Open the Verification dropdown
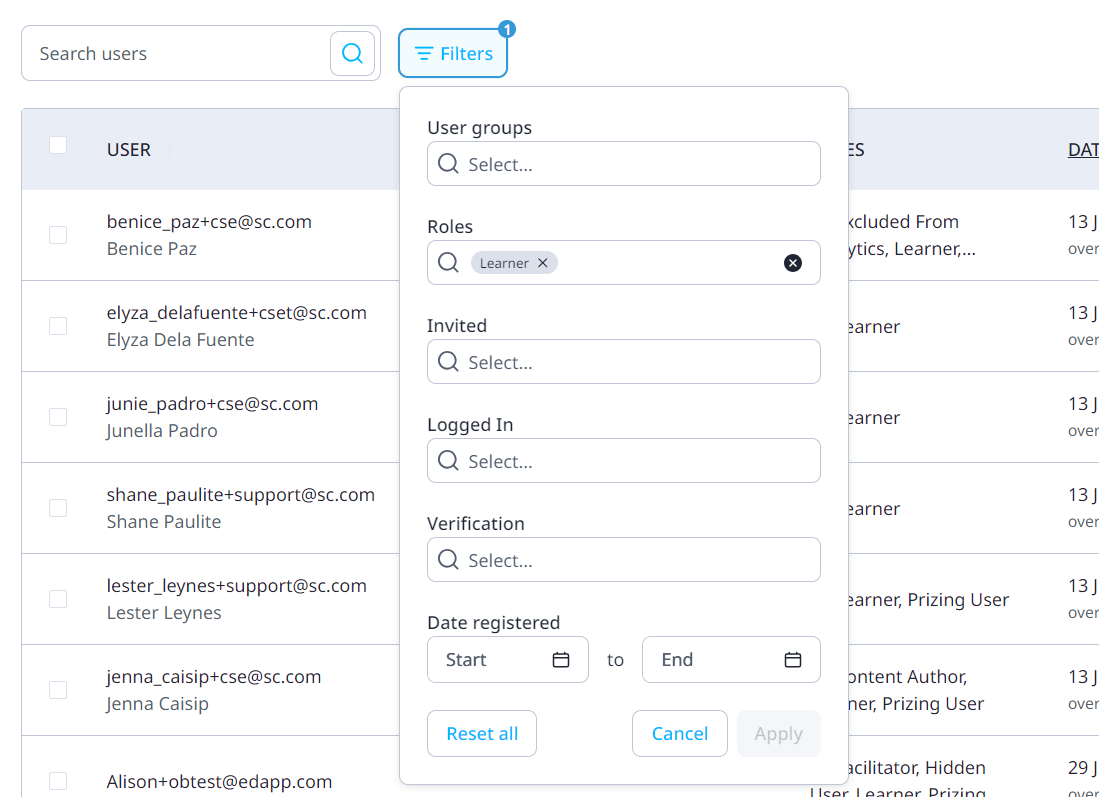 pyautogui.click(x=623, y=559)
